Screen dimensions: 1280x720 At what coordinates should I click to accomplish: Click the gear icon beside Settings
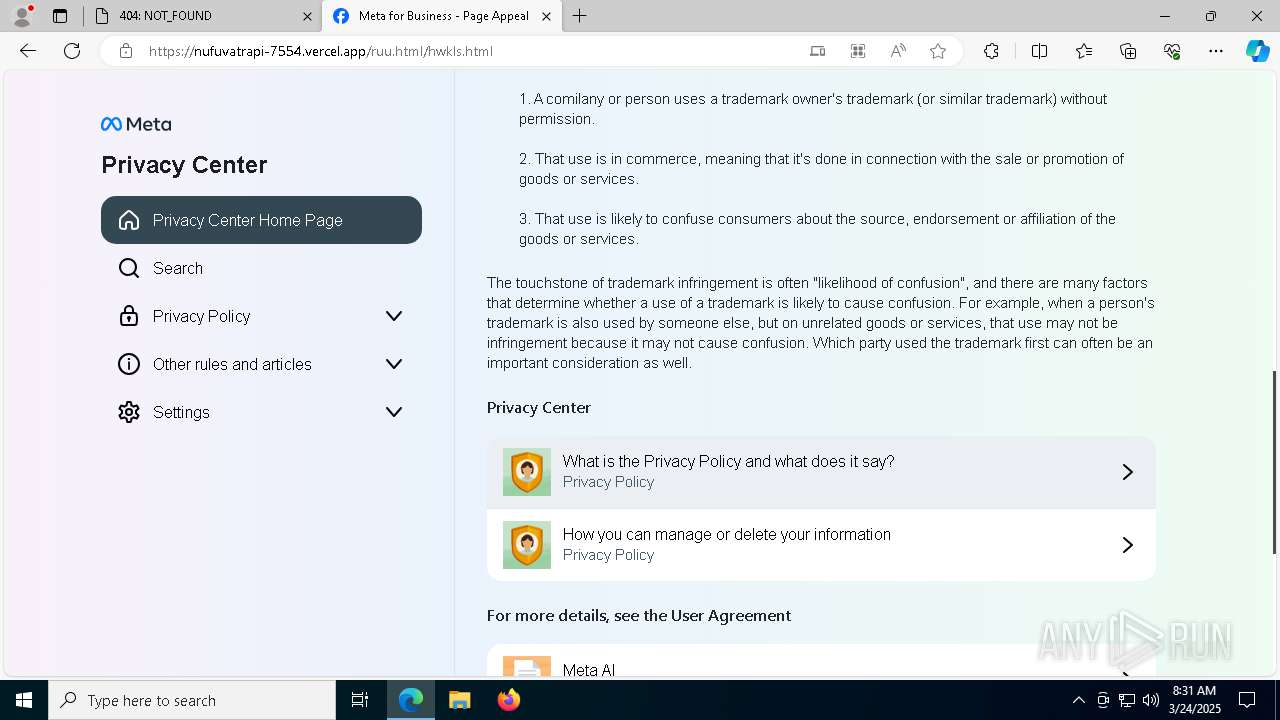click(x=129, y=412)
